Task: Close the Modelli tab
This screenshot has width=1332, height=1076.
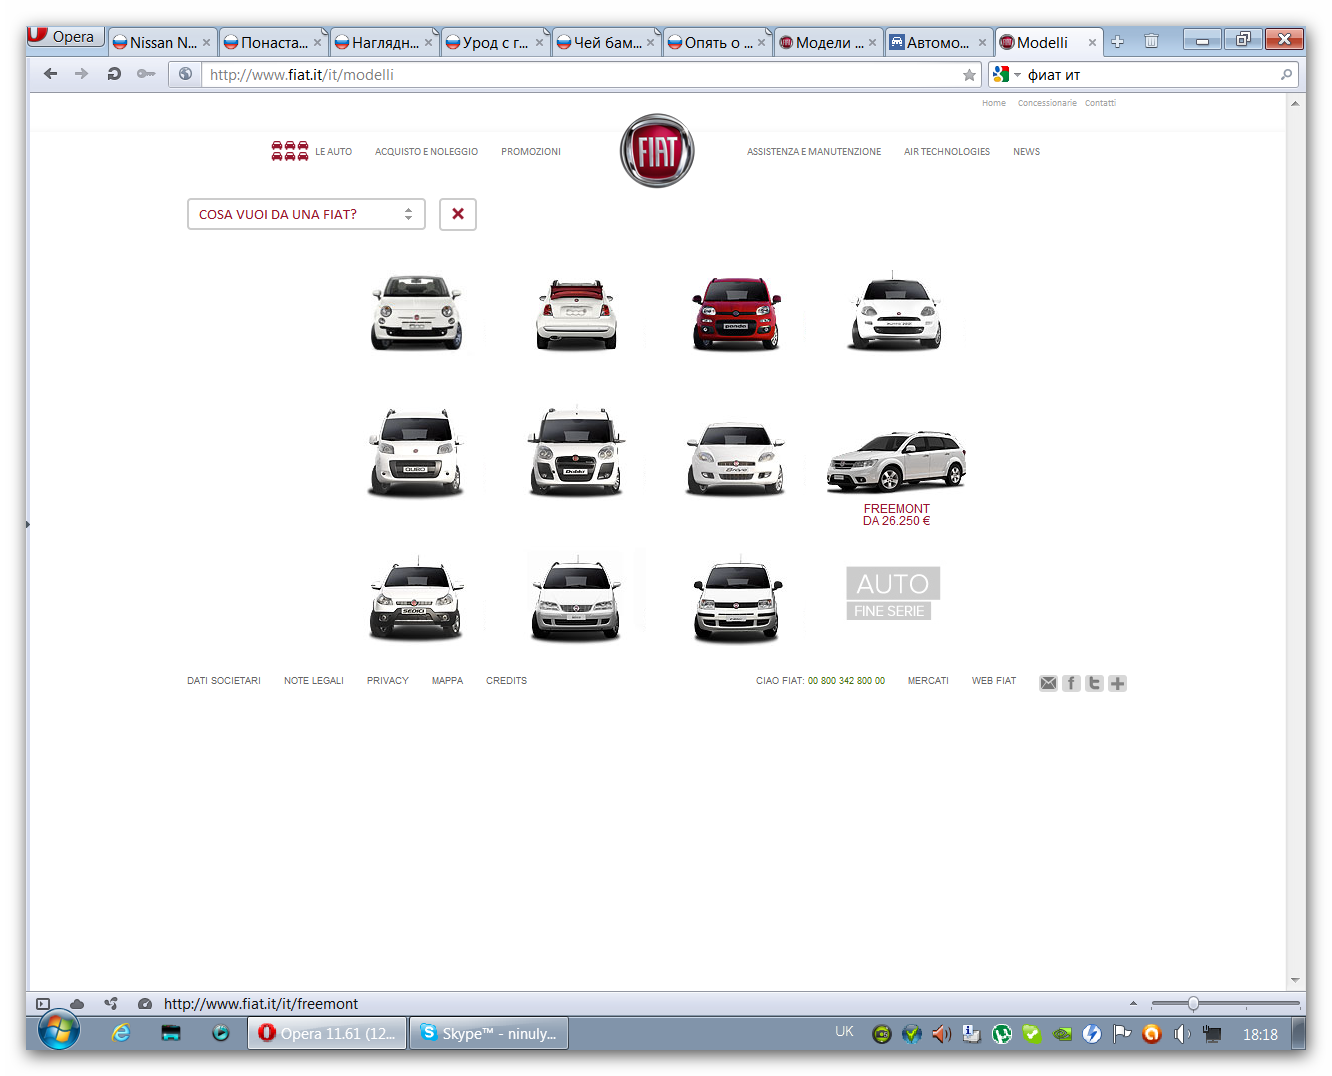Action: pos(1092,42)
